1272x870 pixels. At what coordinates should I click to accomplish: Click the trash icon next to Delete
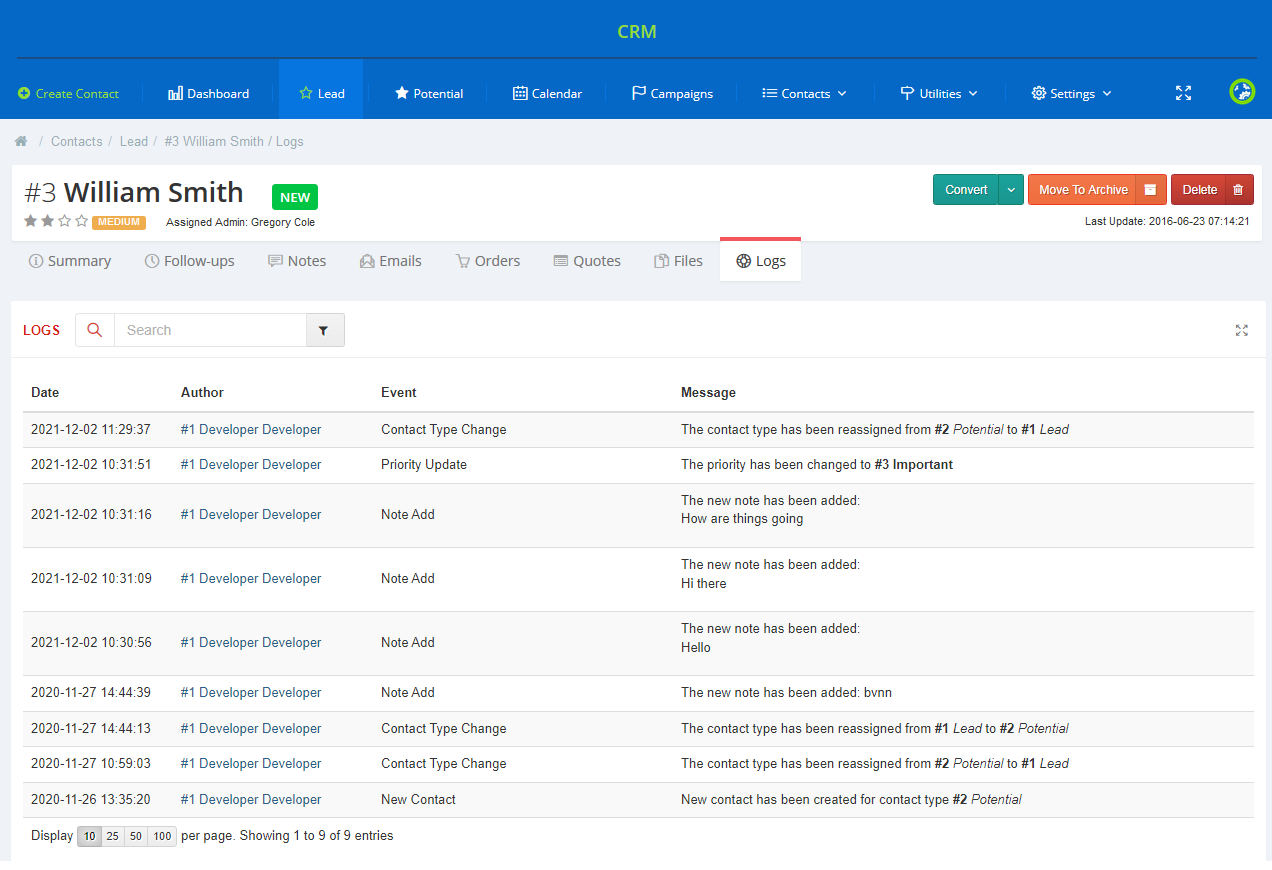(1238, 189)
